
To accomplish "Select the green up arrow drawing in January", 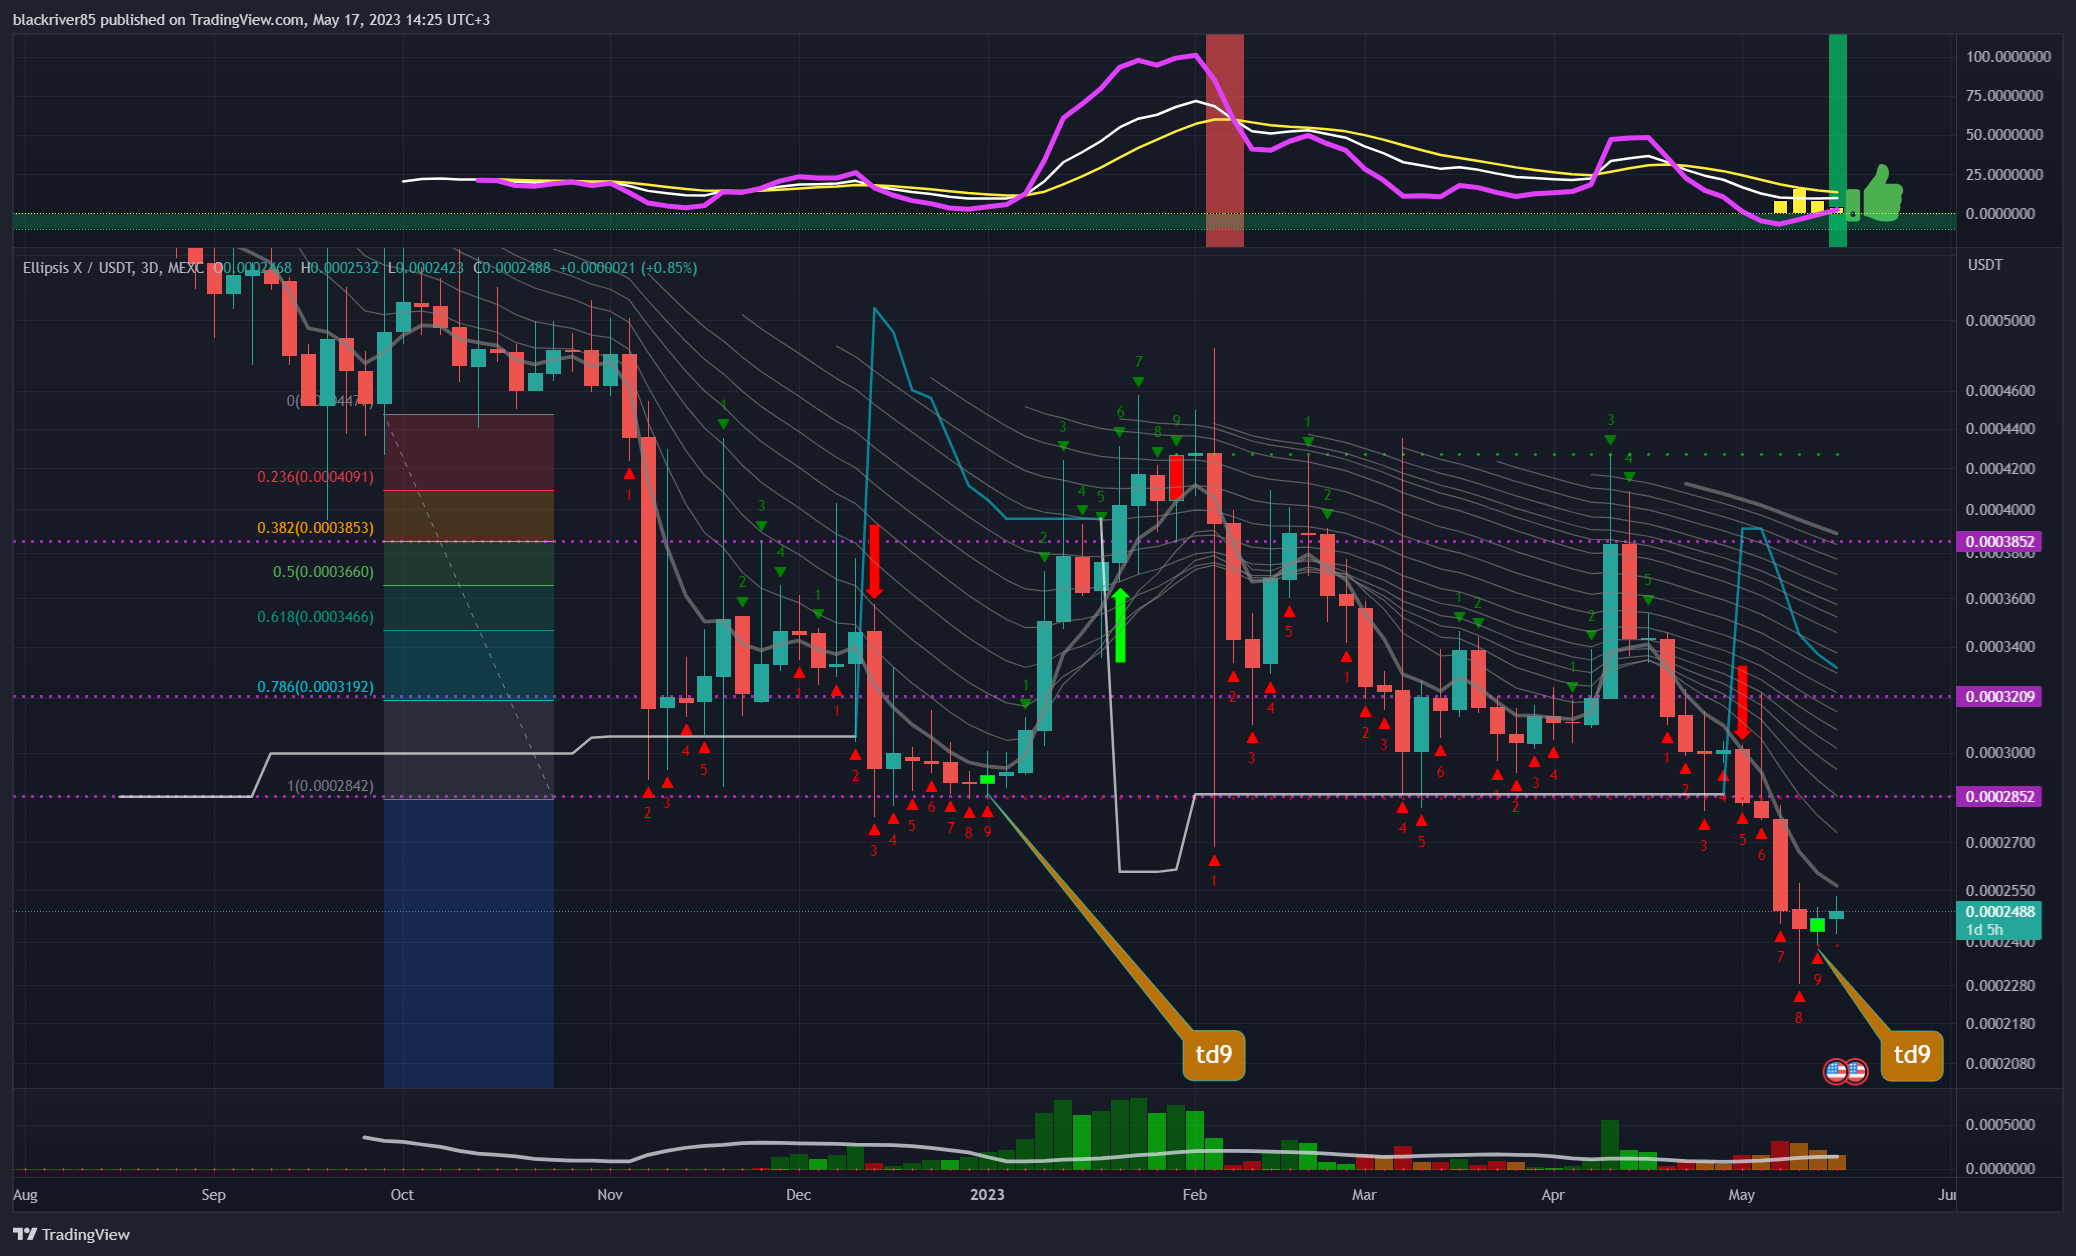I will coord(1120,625).
